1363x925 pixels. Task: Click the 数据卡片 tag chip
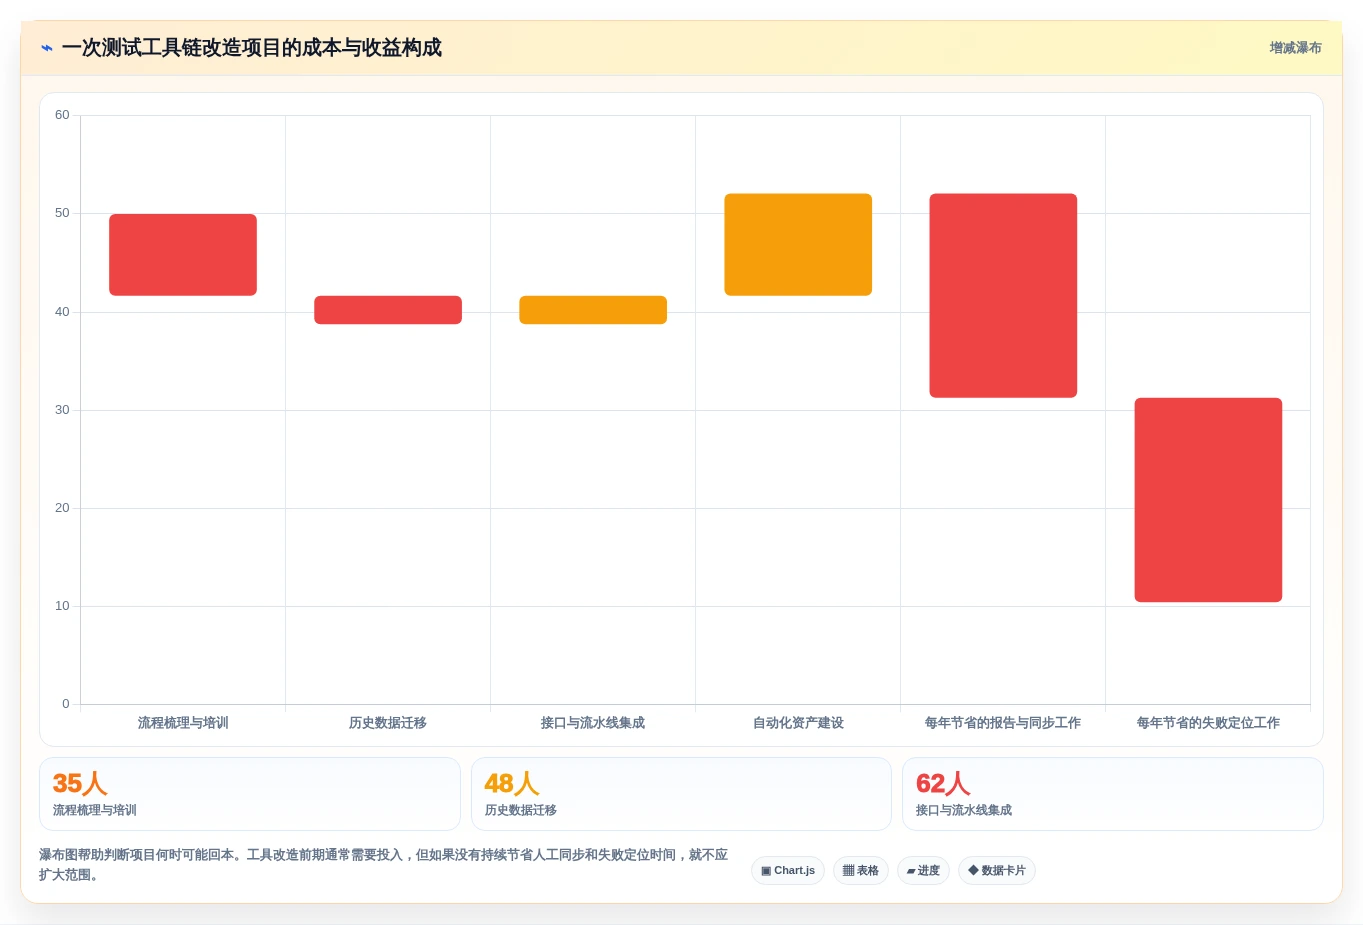pyautogui.click(x=997, y=870)
